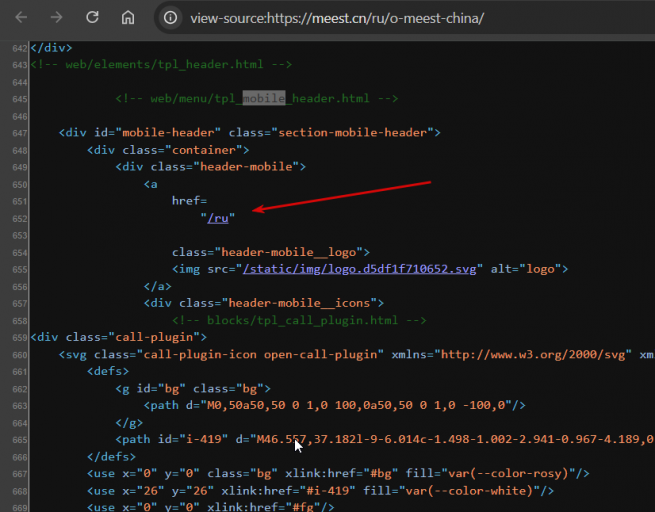Click the tpl_call_plugin.html comment

[299, 320]
